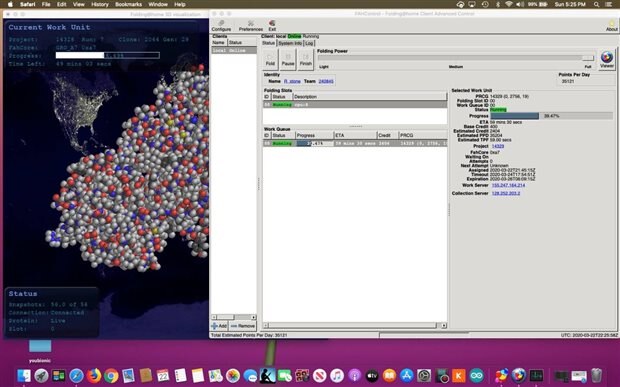Open the History menu in the menu bar
The height and width of the screenshot is (387, 620).
tap(100, 4)
